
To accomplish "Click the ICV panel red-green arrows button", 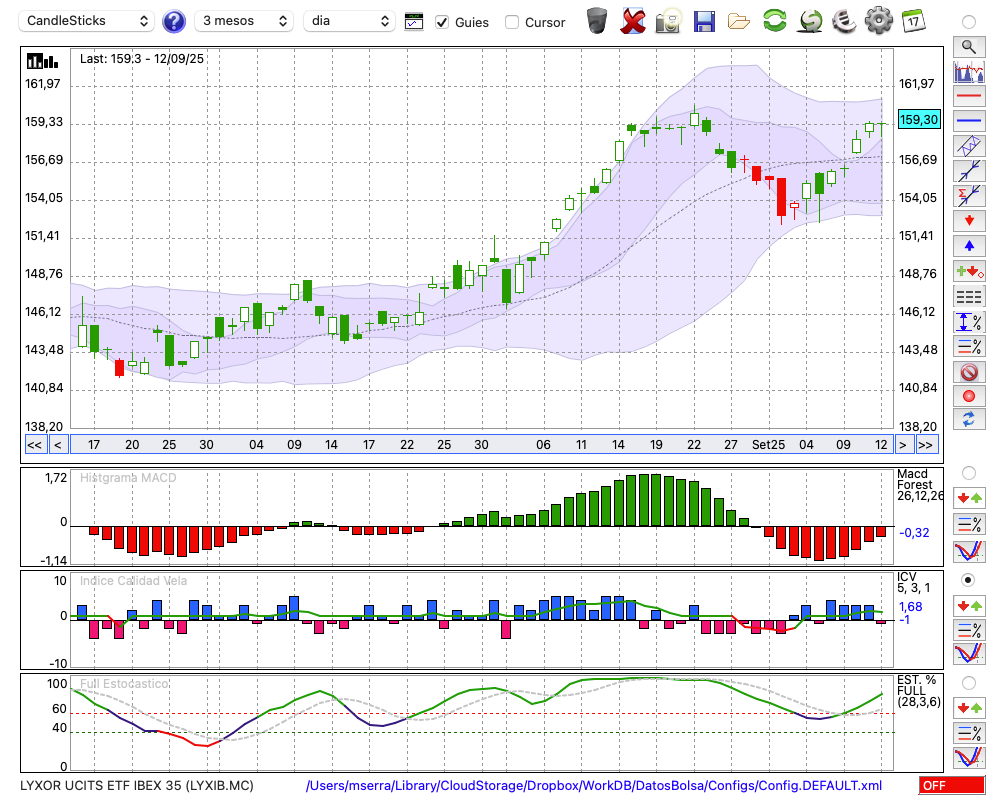I will click(969, 605).
